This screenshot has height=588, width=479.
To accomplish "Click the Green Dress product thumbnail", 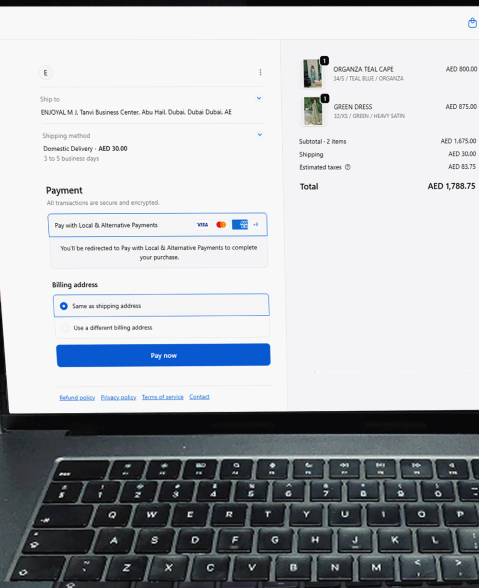I will coord(313,111).
